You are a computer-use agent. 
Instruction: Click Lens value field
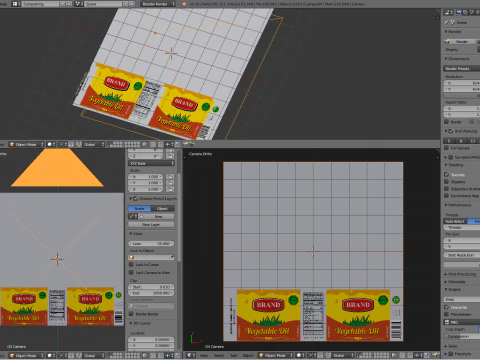(x=151, y=243)
